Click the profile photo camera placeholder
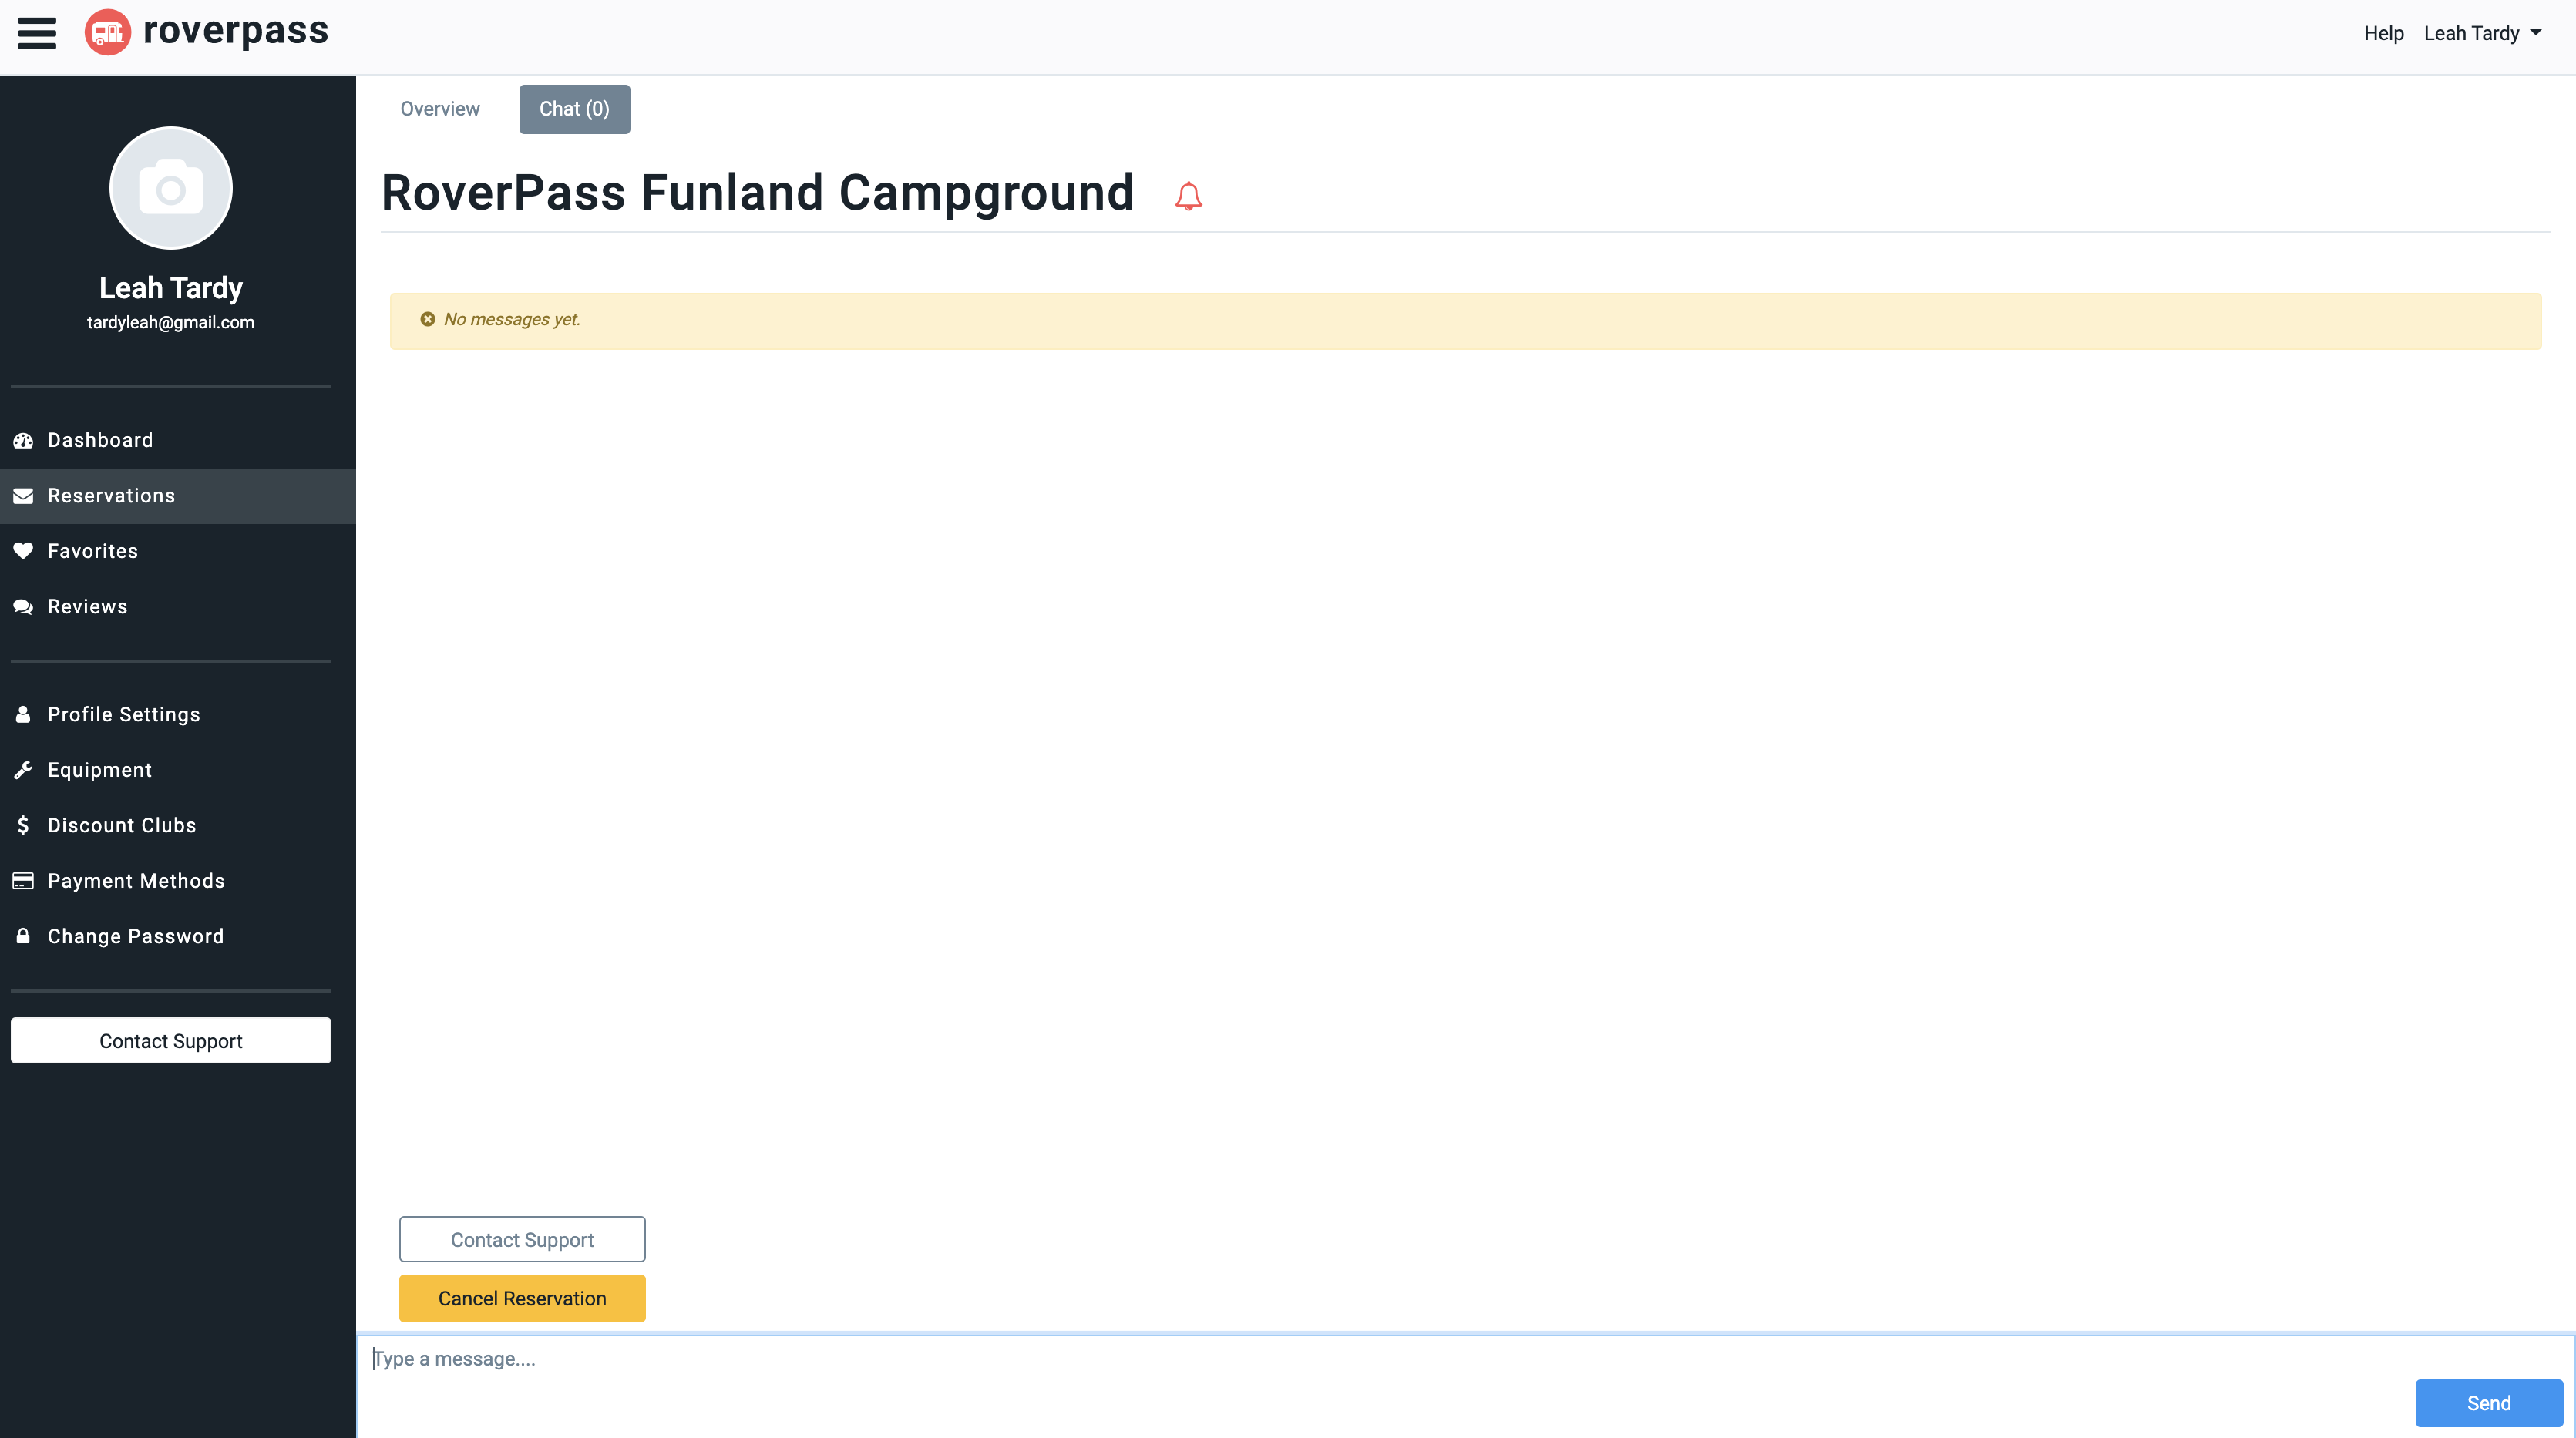 pos(171,188)
